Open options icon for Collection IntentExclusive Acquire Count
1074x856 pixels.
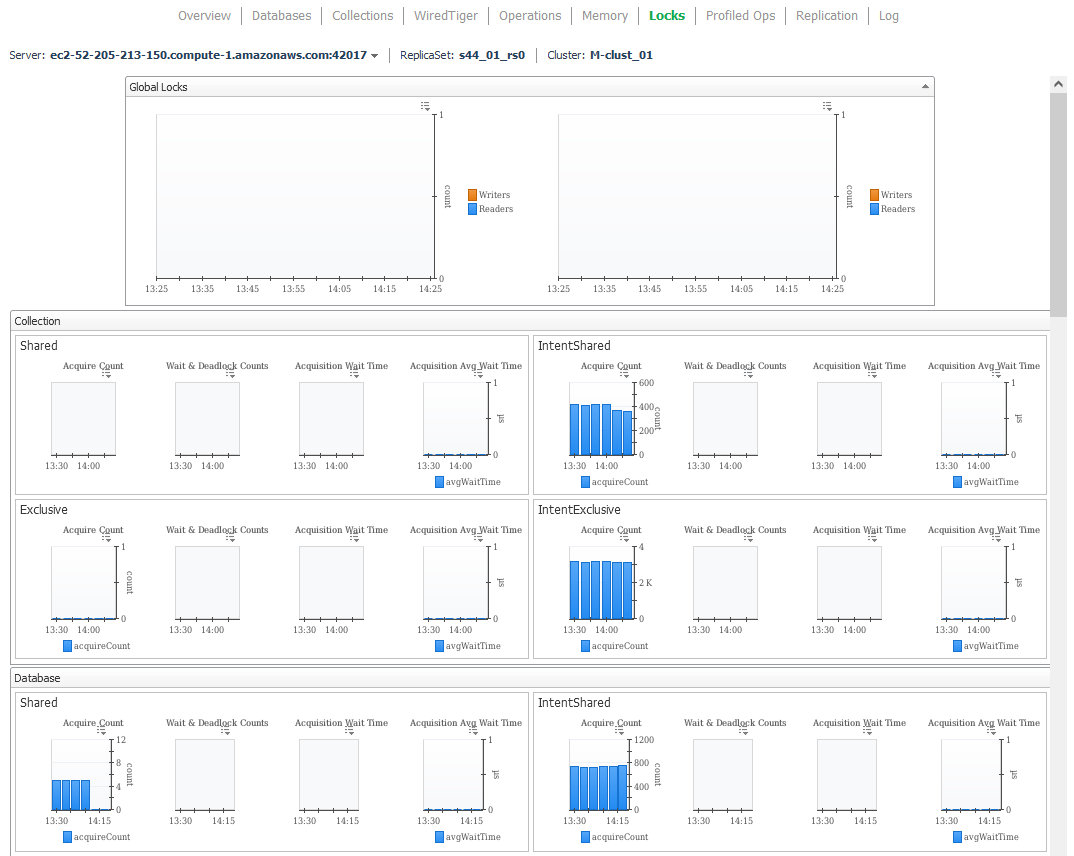pos(625,538)
